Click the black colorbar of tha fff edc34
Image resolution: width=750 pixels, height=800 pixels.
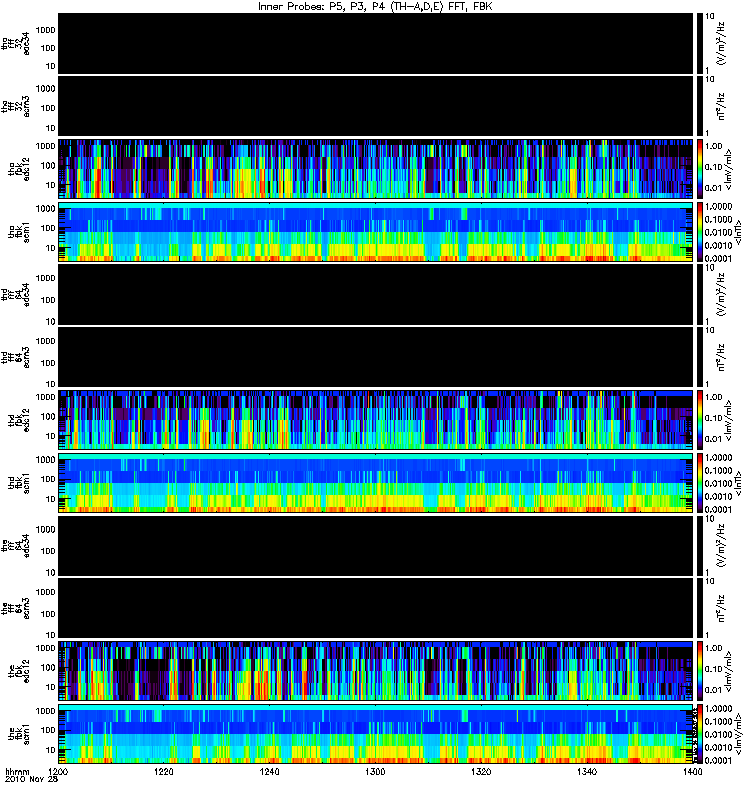700,43
